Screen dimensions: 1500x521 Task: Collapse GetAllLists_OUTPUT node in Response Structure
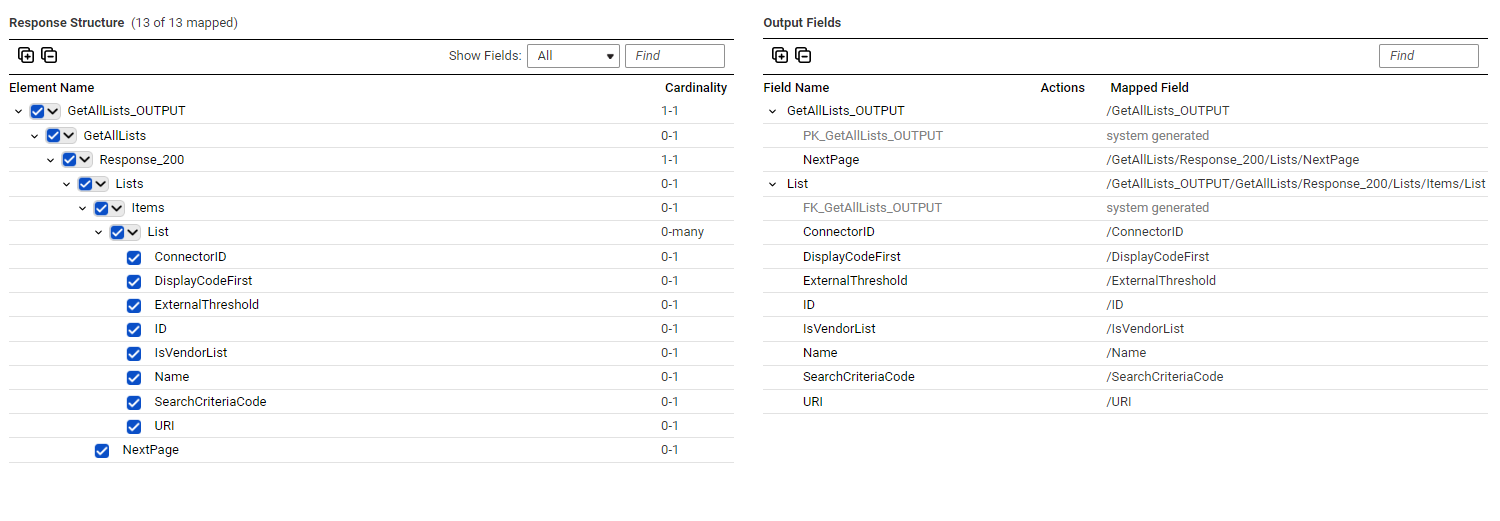click(19, 111)
